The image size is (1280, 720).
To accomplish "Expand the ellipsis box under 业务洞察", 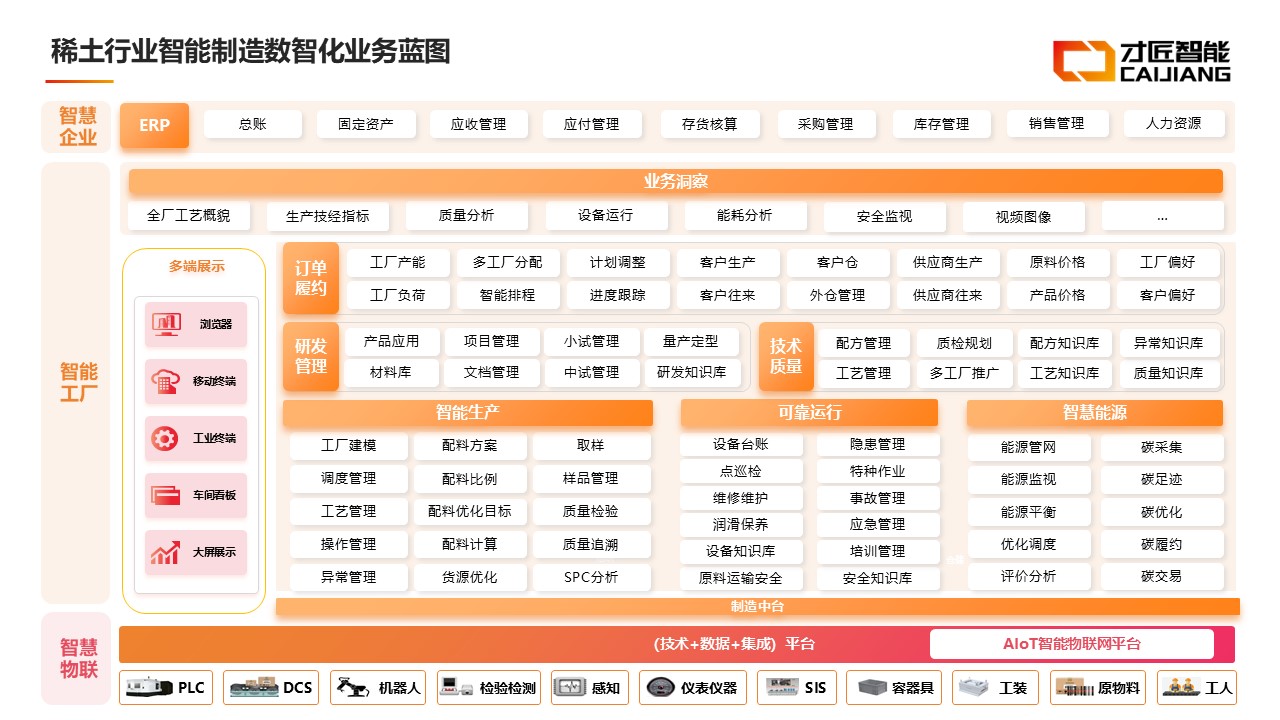I will click(x=1162, y=216).
